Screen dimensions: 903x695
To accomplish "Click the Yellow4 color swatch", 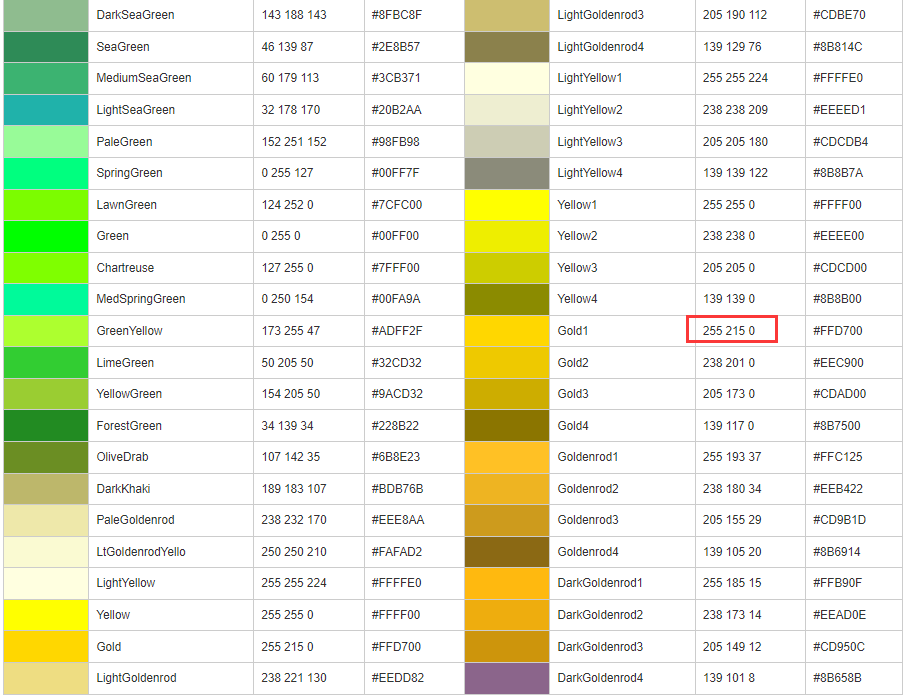I will [507, 299].
